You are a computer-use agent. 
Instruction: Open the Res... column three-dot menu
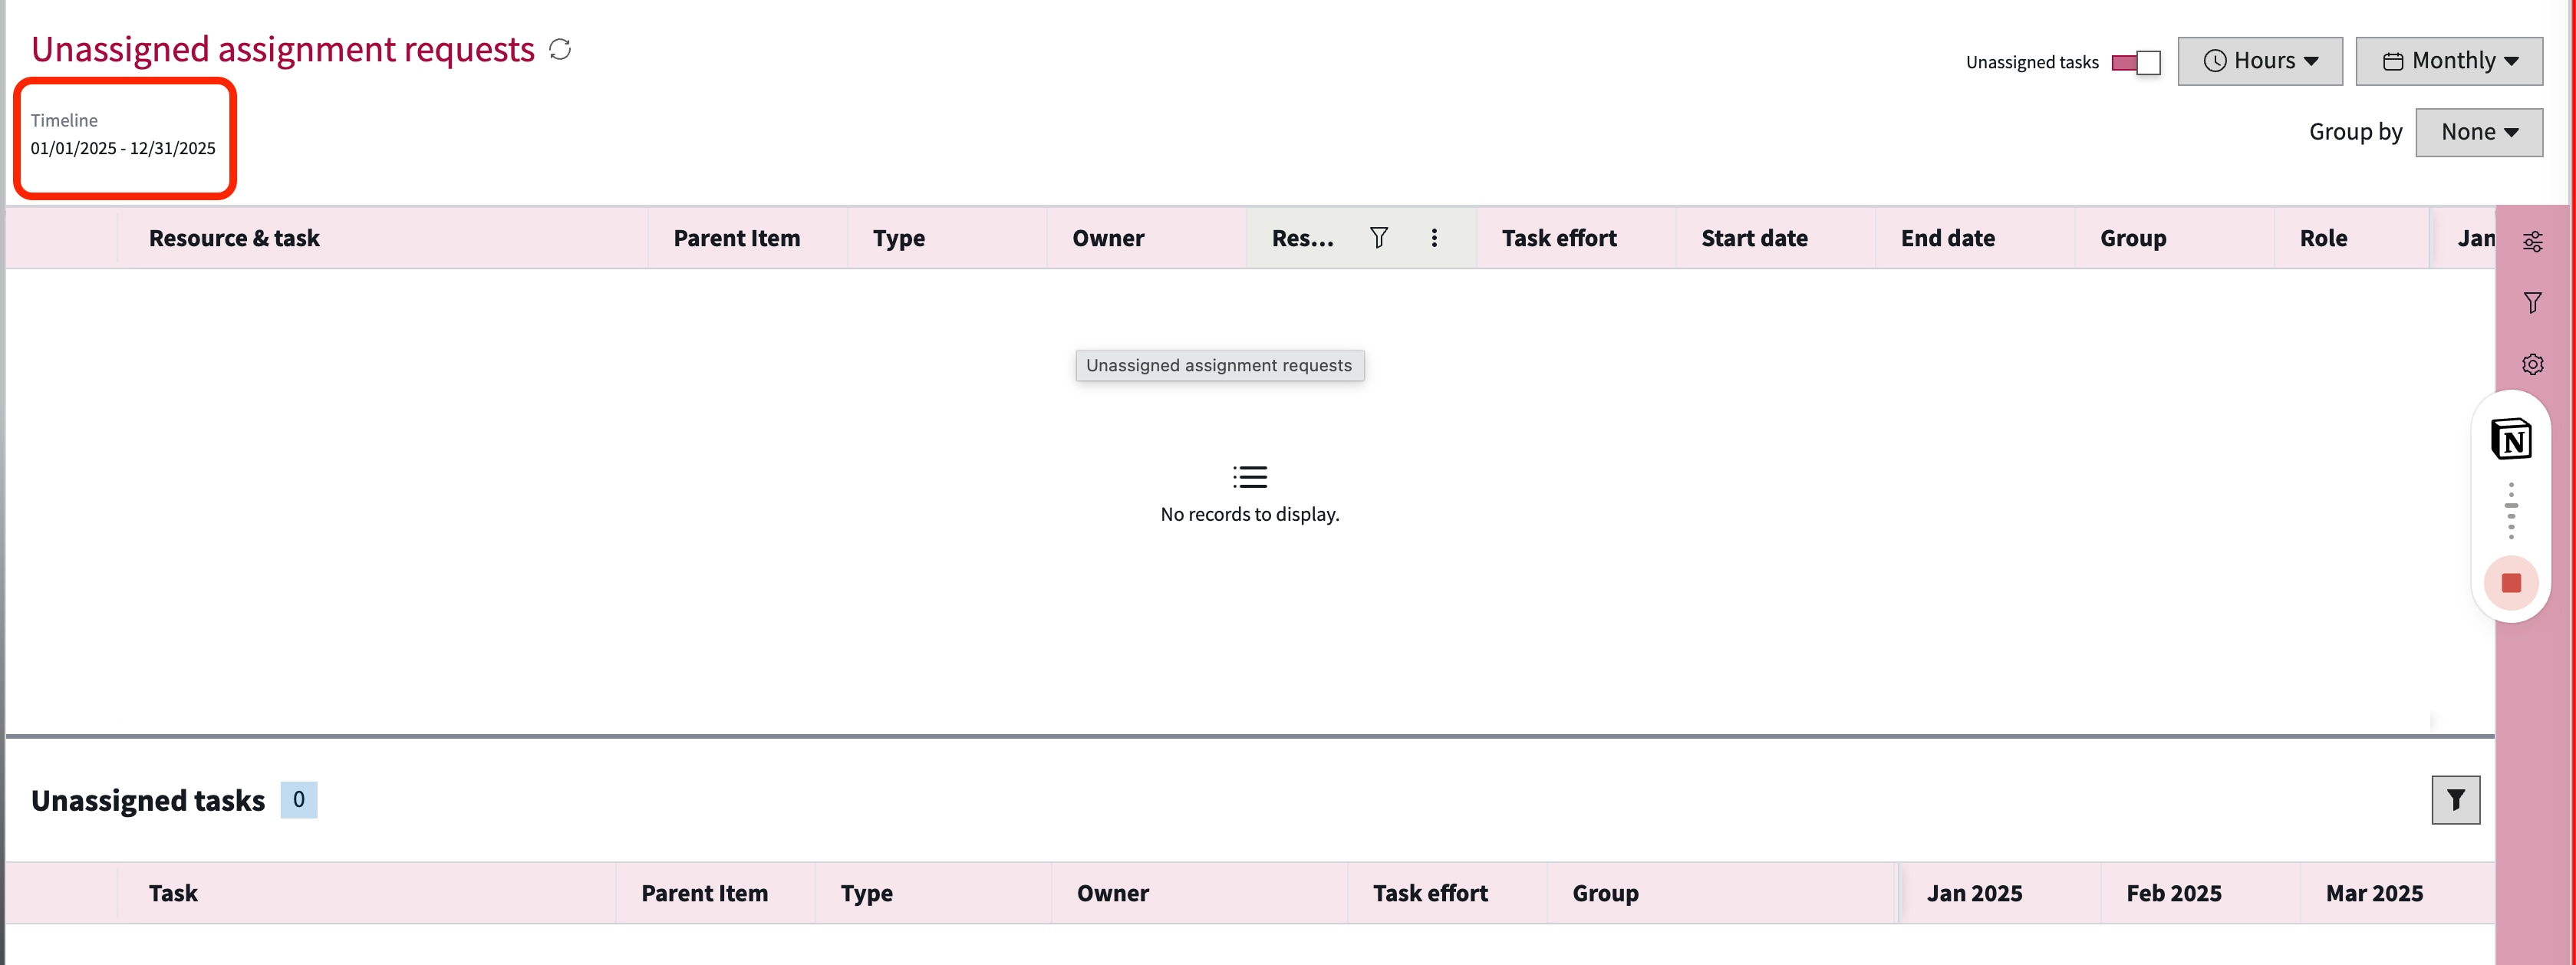point(1434,238)
